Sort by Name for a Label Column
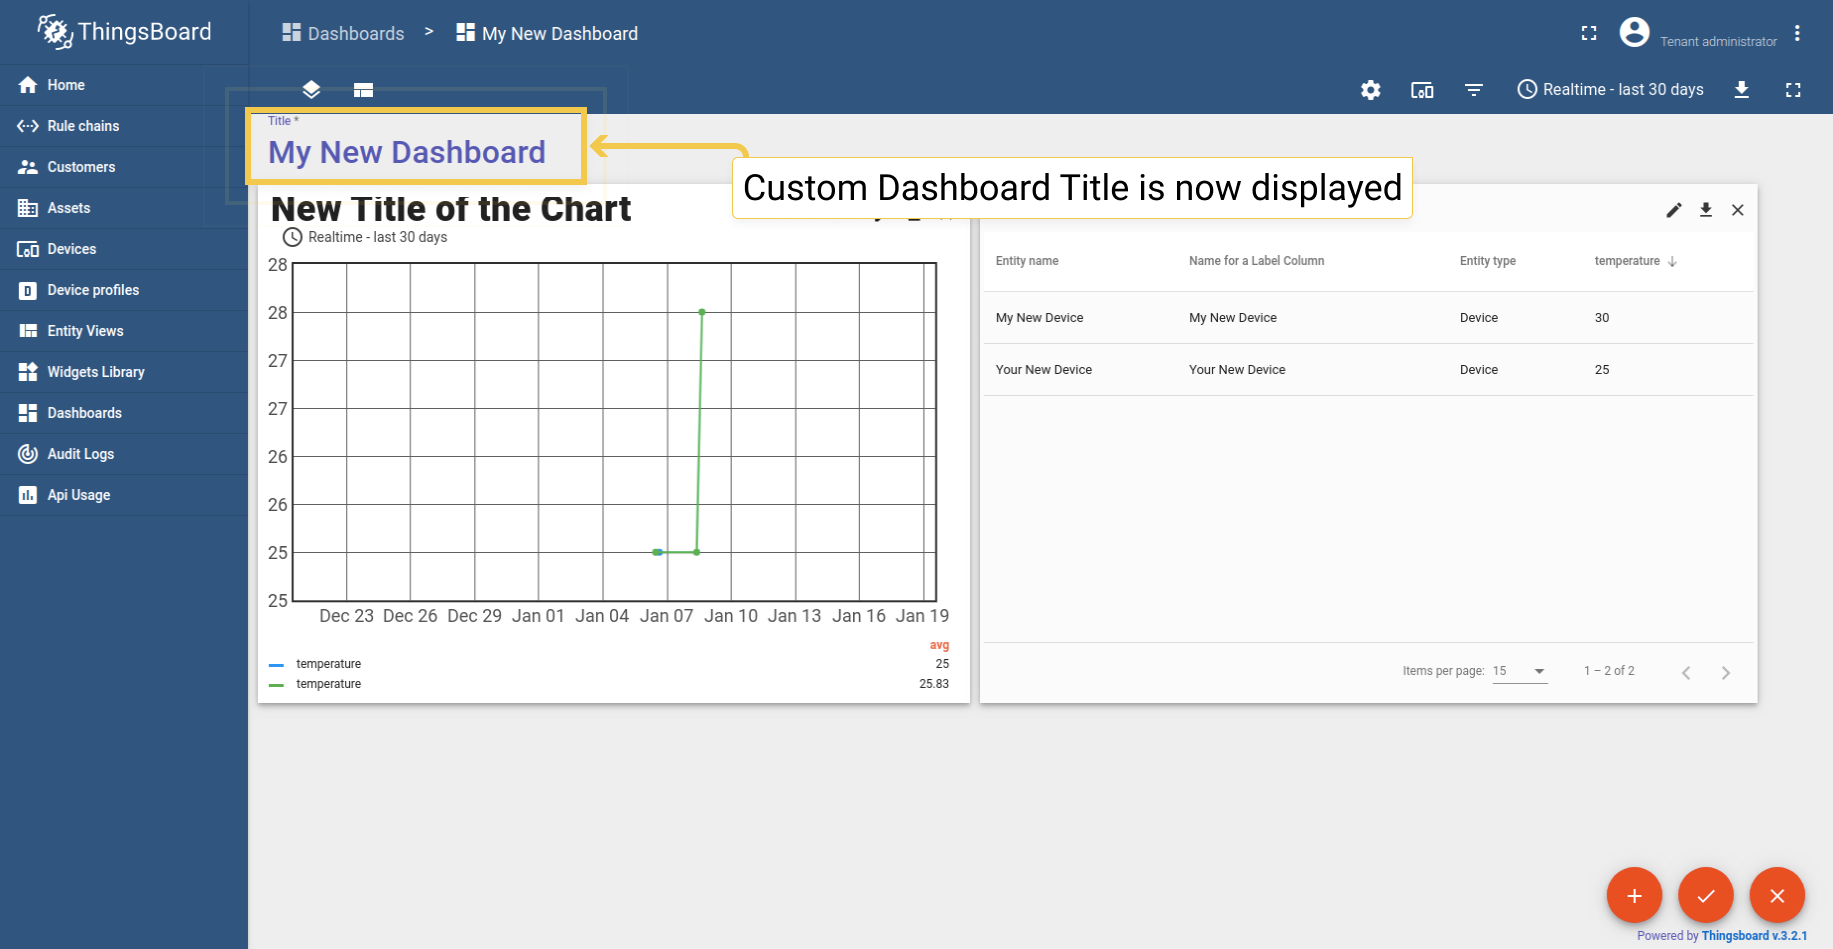Screen dimensions: 1833x949 click(x=1256, y=261)
